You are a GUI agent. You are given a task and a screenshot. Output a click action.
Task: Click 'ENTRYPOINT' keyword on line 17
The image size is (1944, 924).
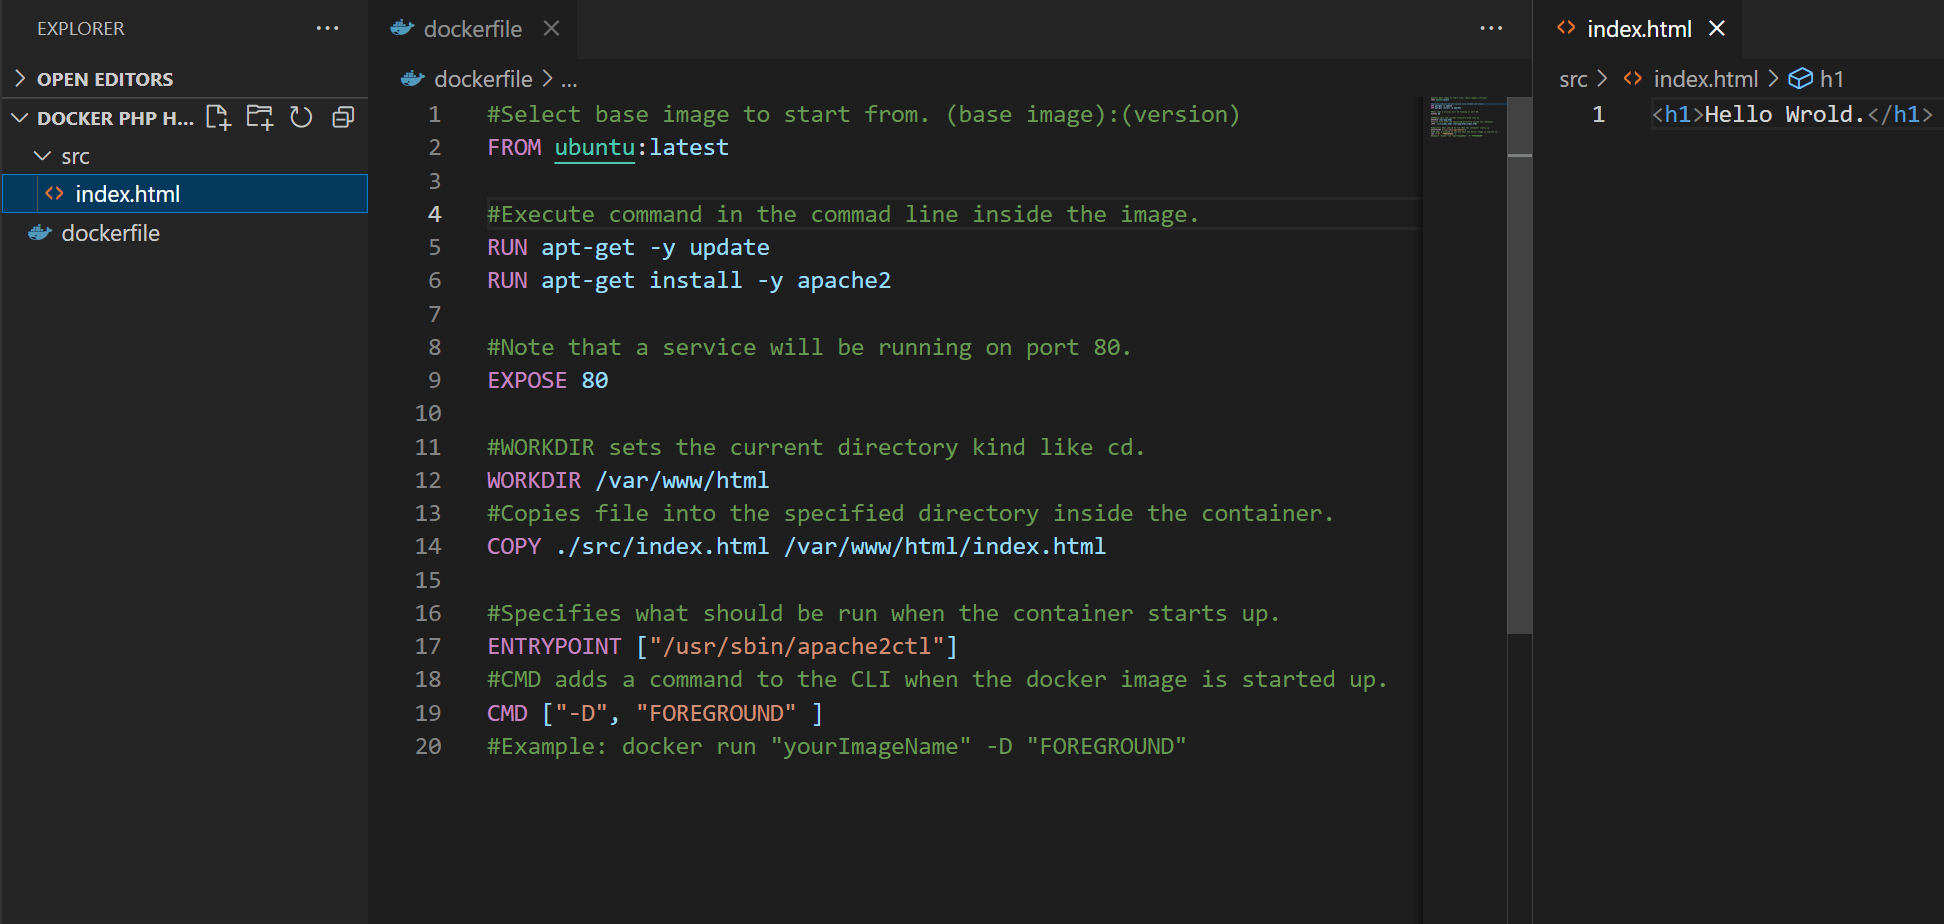554,646
